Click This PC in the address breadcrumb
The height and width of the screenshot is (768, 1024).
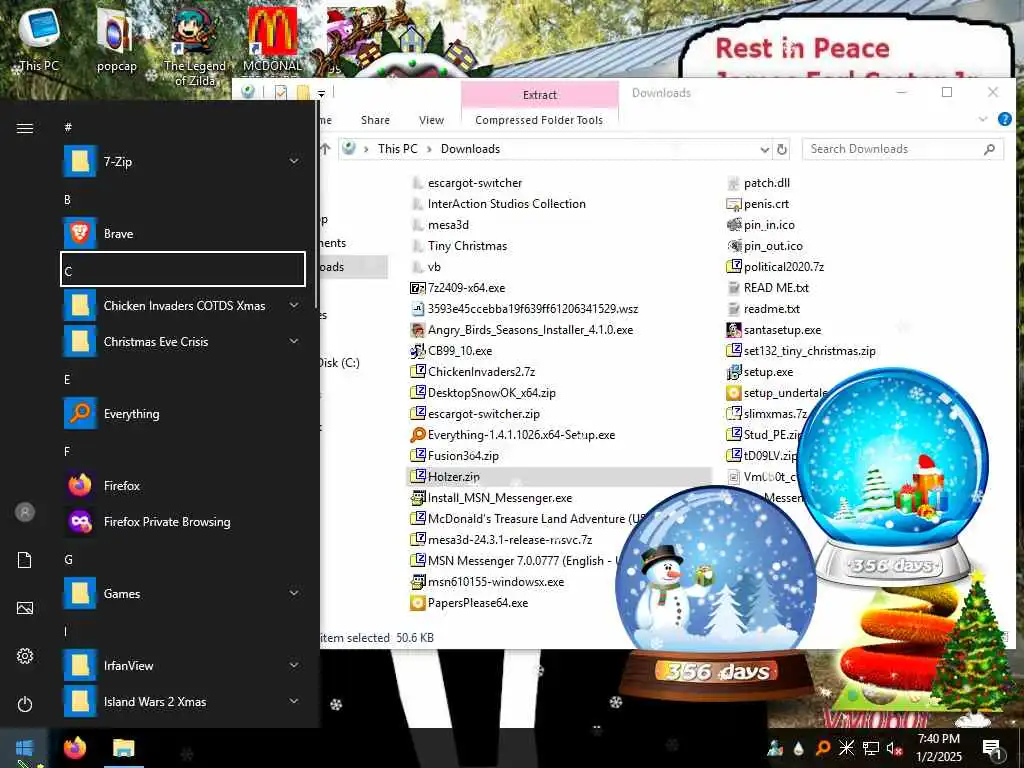tap(397, 149)
